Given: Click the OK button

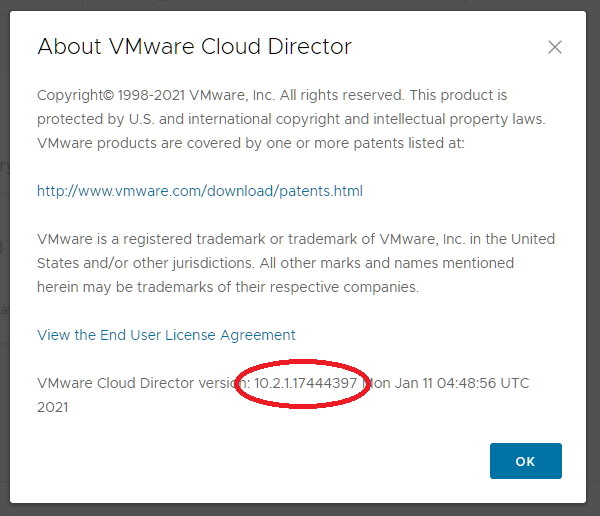Looking at the screenshot, I should [526, 461].
